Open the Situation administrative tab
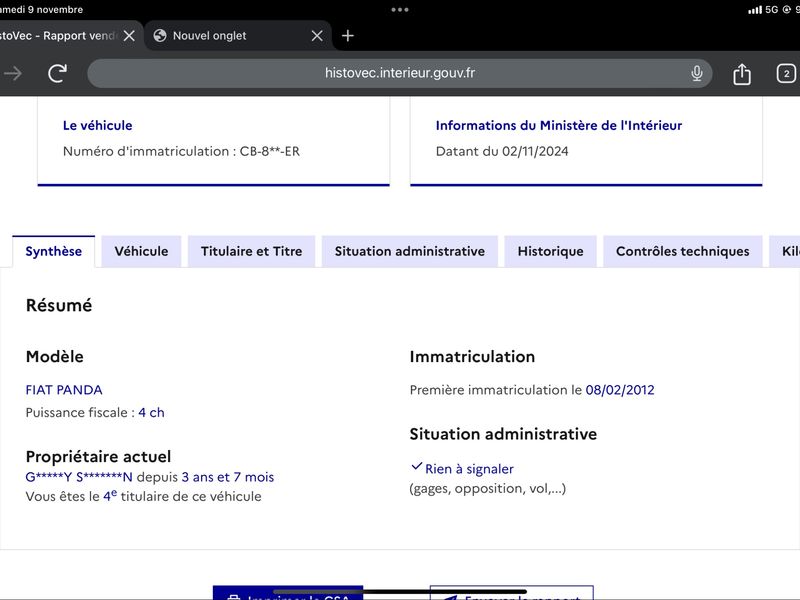The image size is (800, 600). pos(410,252)
